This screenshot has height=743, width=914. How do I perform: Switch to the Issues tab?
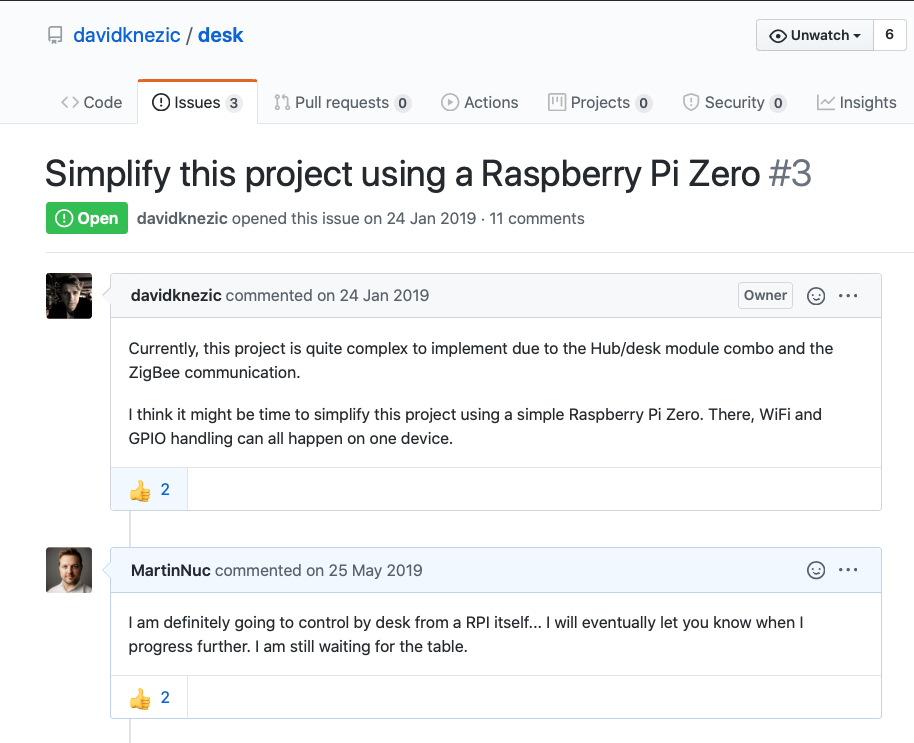pos(197,103)
